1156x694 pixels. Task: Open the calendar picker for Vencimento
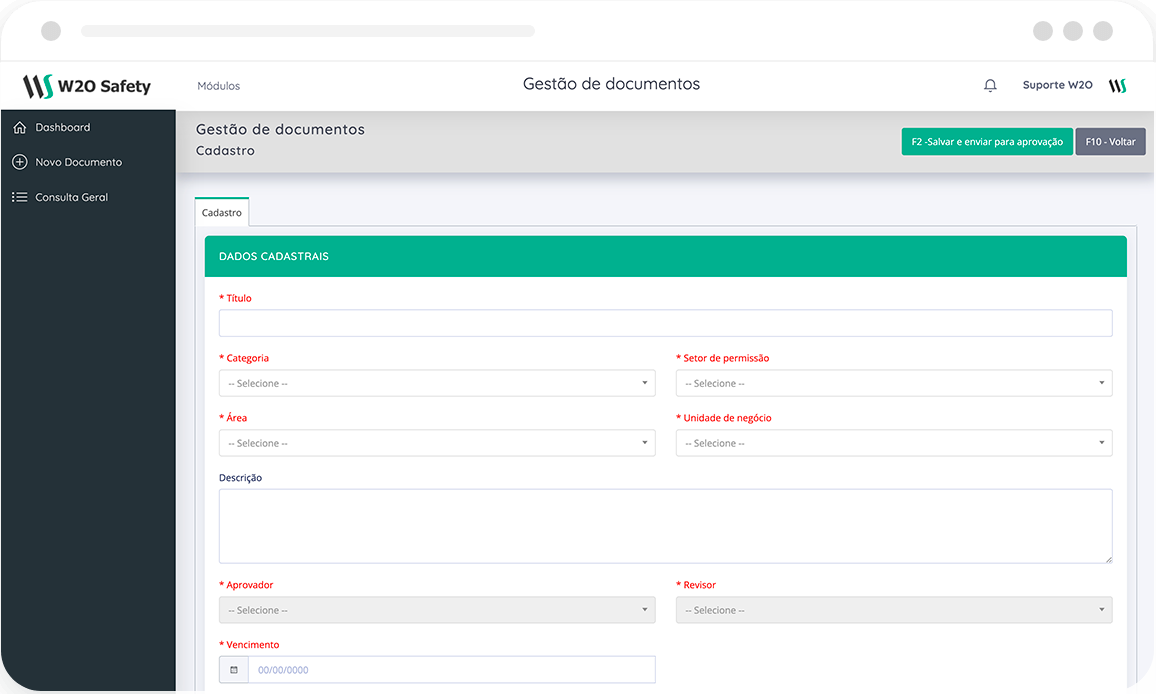[x=233, y=669]
